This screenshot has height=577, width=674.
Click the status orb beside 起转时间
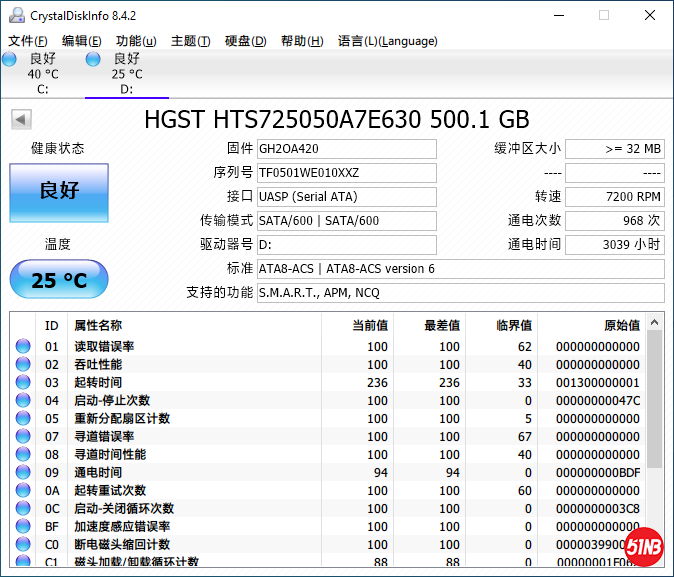(x=22, y=383)
